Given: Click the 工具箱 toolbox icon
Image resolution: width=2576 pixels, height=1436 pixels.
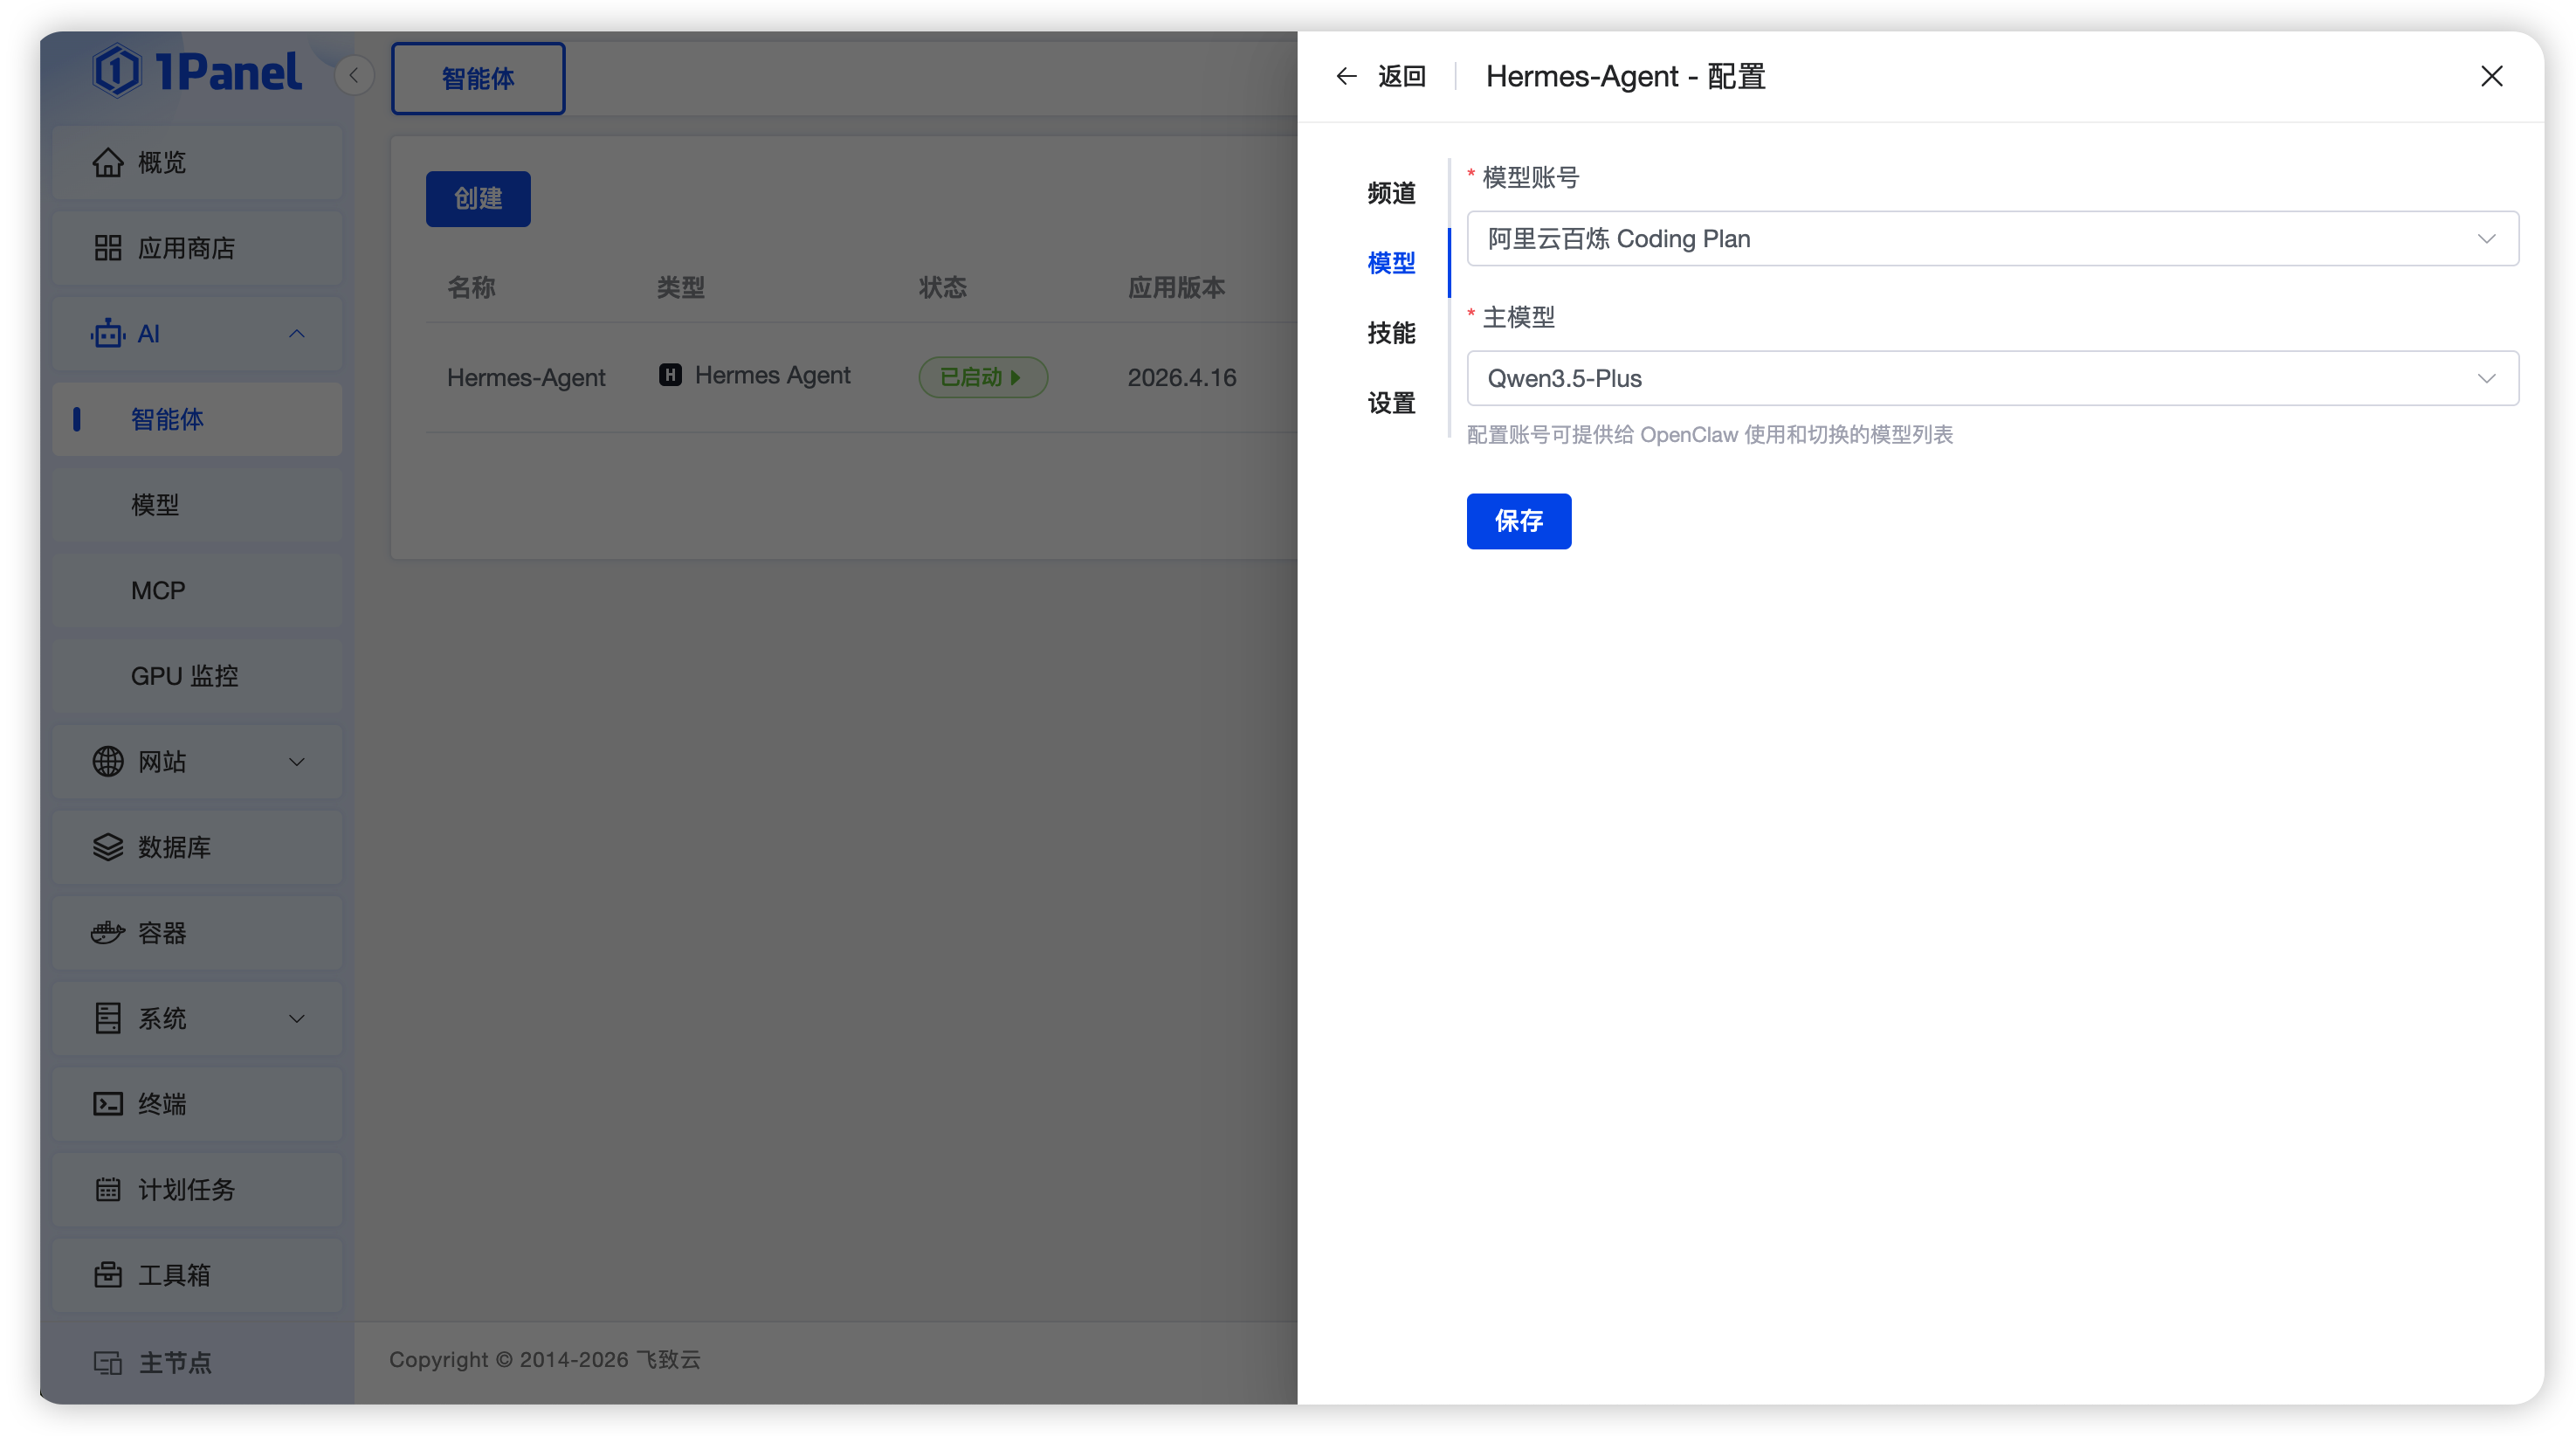Looking at the screenshot, I should pos(108,1275).
